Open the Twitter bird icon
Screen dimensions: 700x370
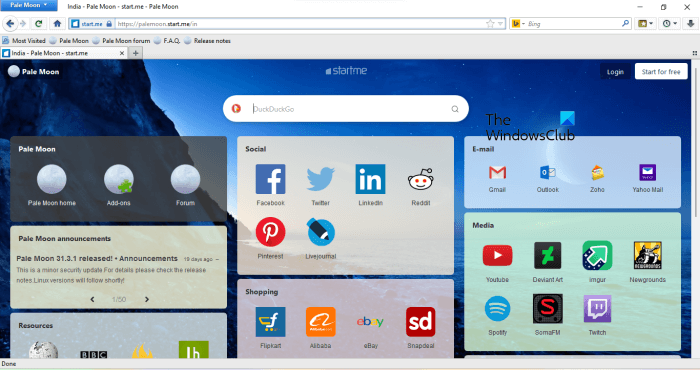321,179
